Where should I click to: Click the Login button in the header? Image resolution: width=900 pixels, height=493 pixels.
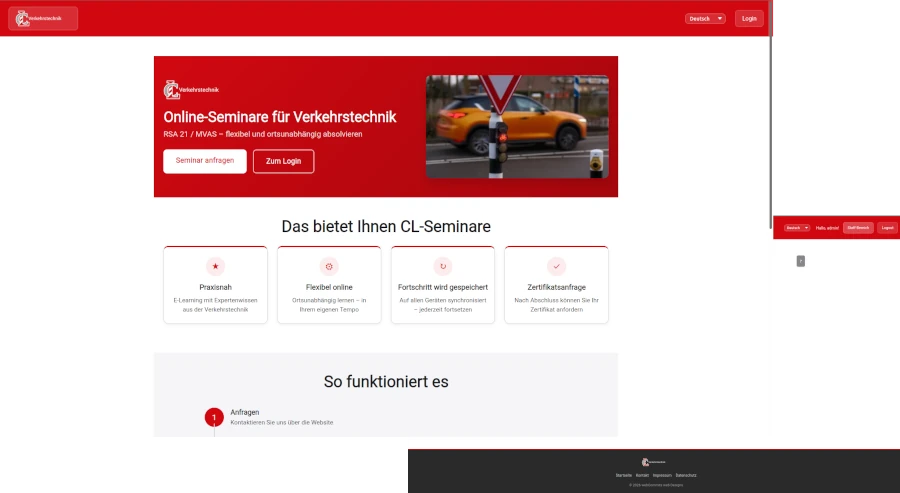(749, 19)
